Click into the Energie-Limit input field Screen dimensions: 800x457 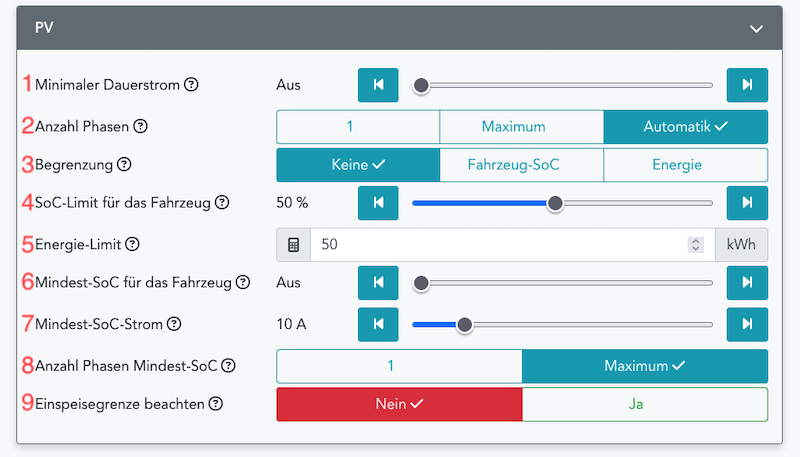pos(500,244)
